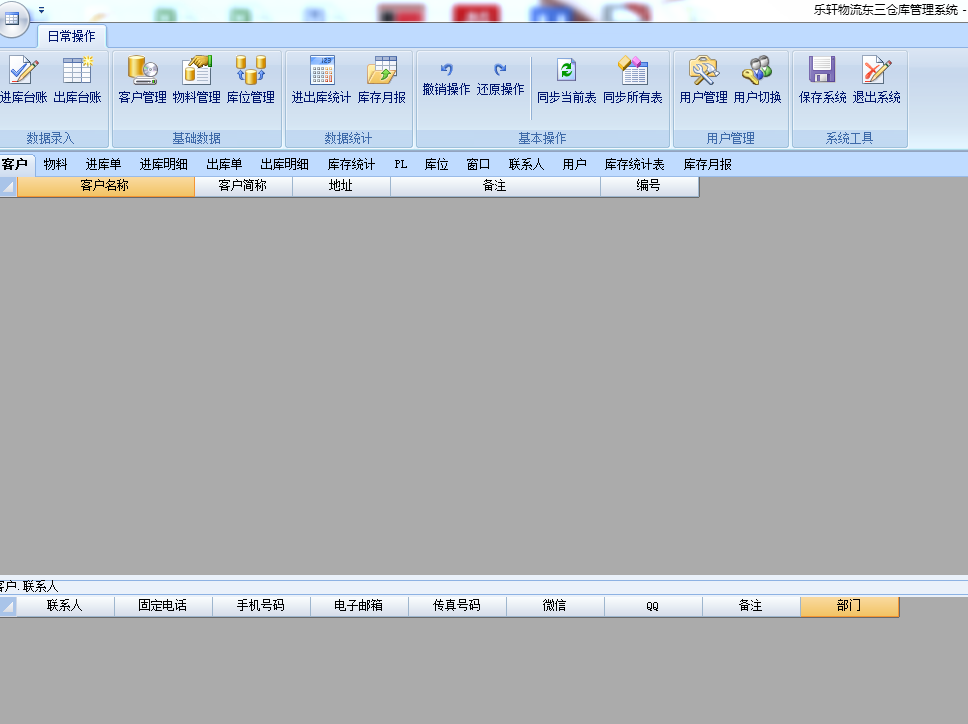Switch to the 库存统计 sheet tab
968x724 pixels.
351,164
